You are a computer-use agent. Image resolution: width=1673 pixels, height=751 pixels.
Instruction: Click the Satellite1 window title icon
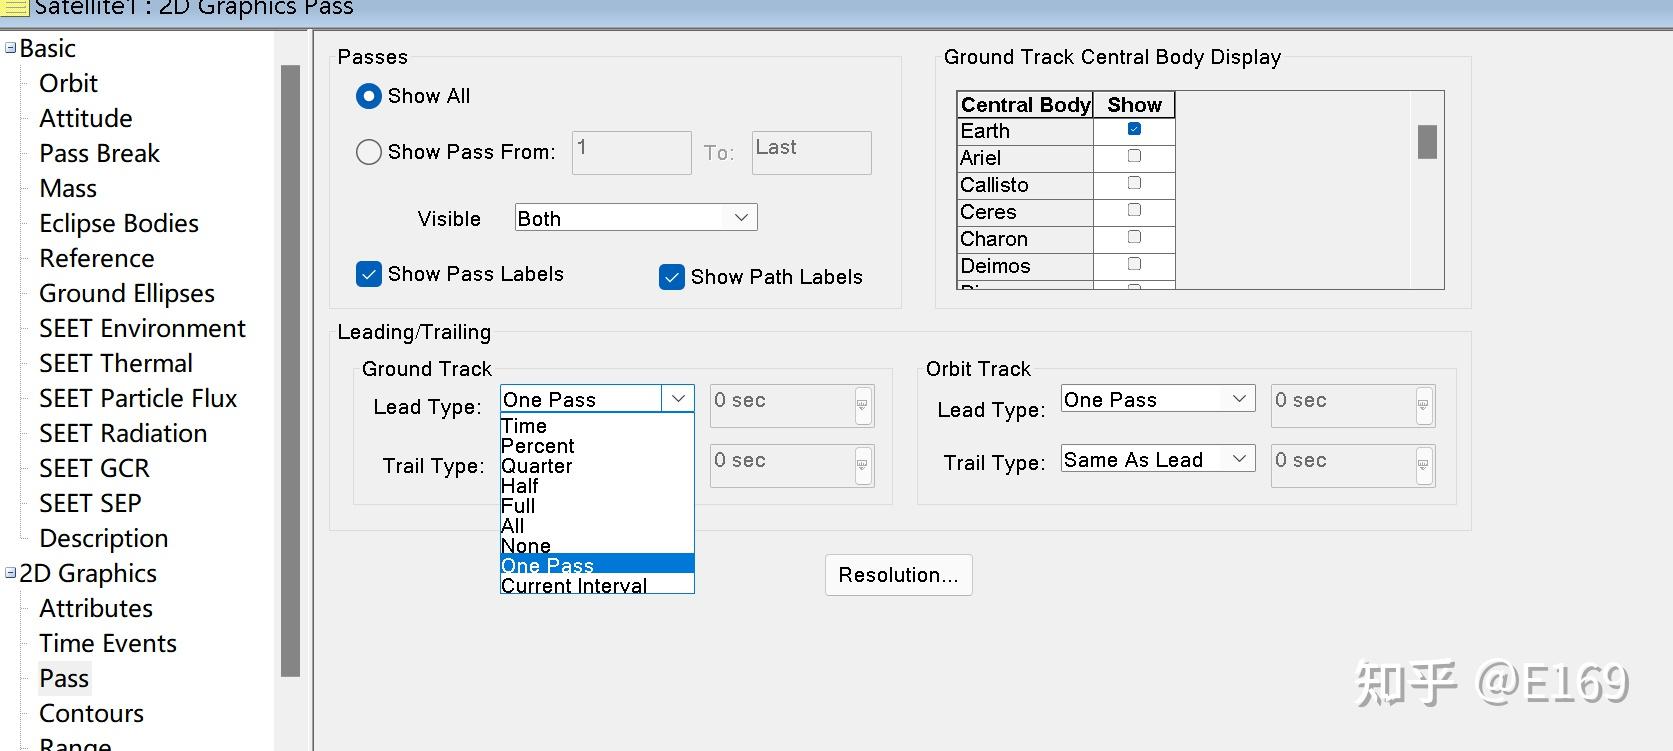tap(14, 8)
